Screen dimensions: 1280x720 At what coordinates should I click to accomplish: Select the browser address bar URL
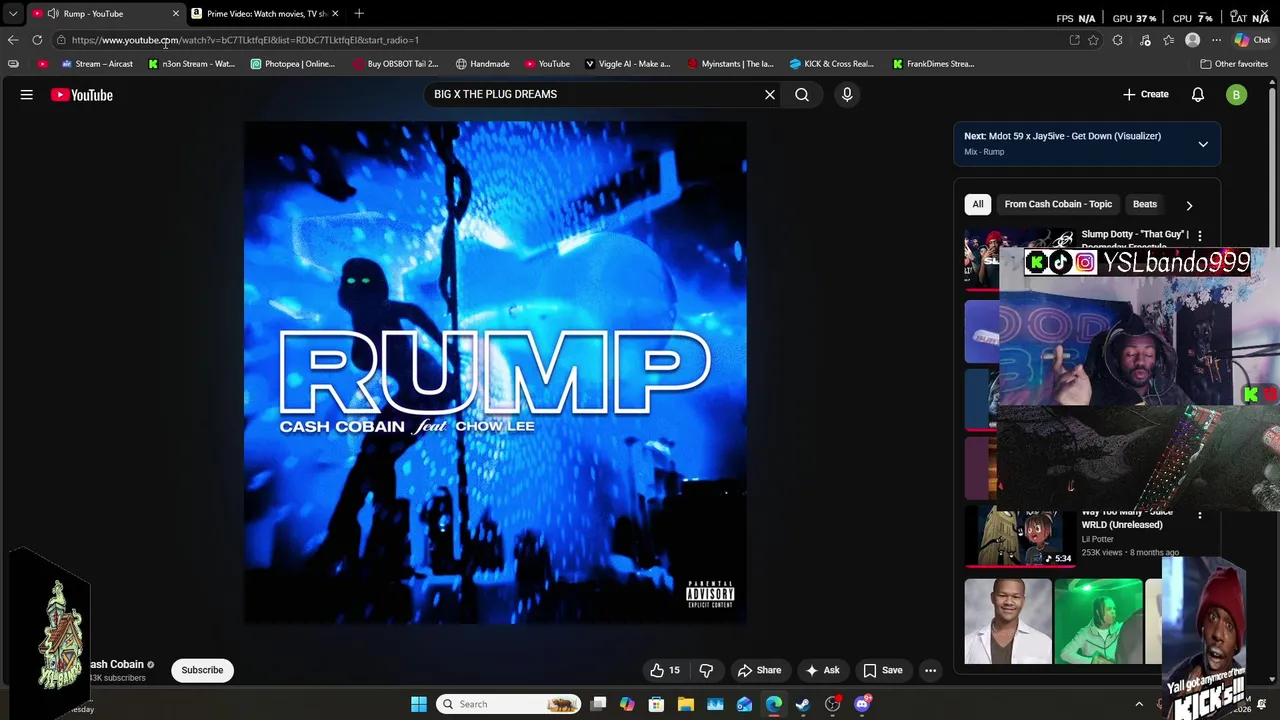(x=245, y=40)
